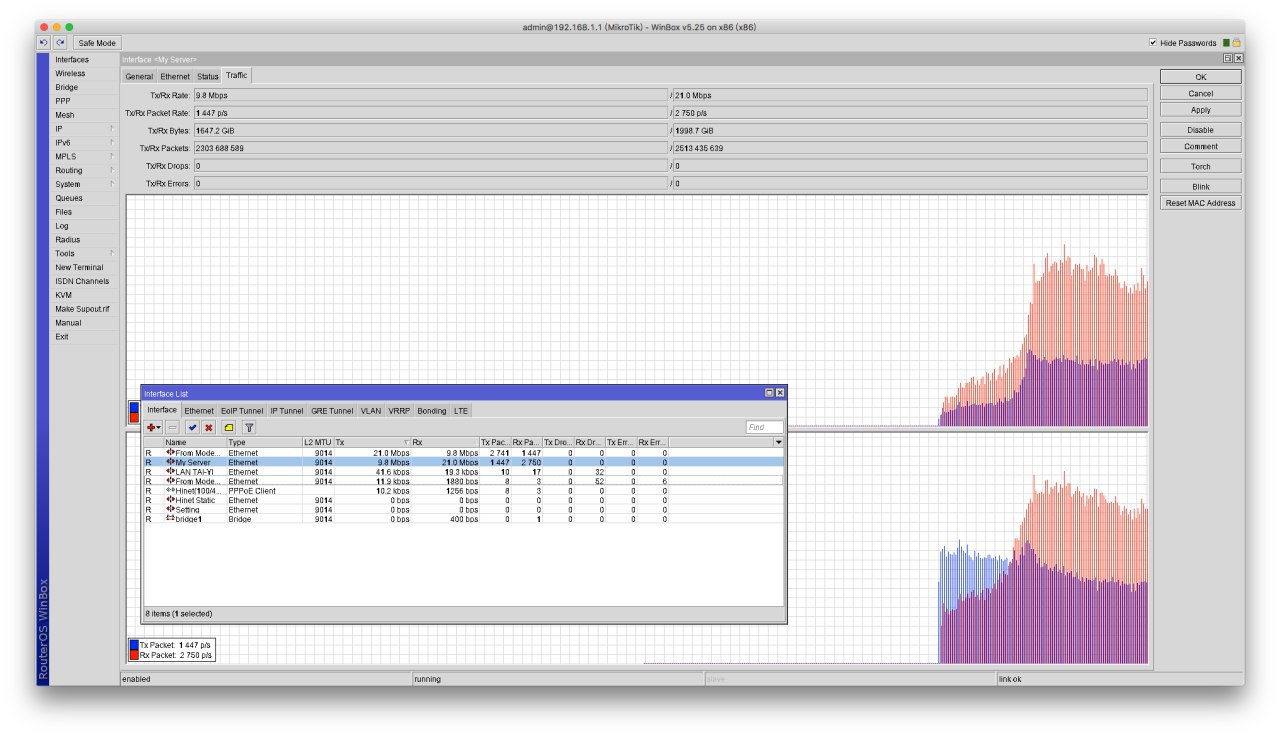Screen dimensions: 1280x736
Task: Expand the Tools submenu
Action: (85, 254)
